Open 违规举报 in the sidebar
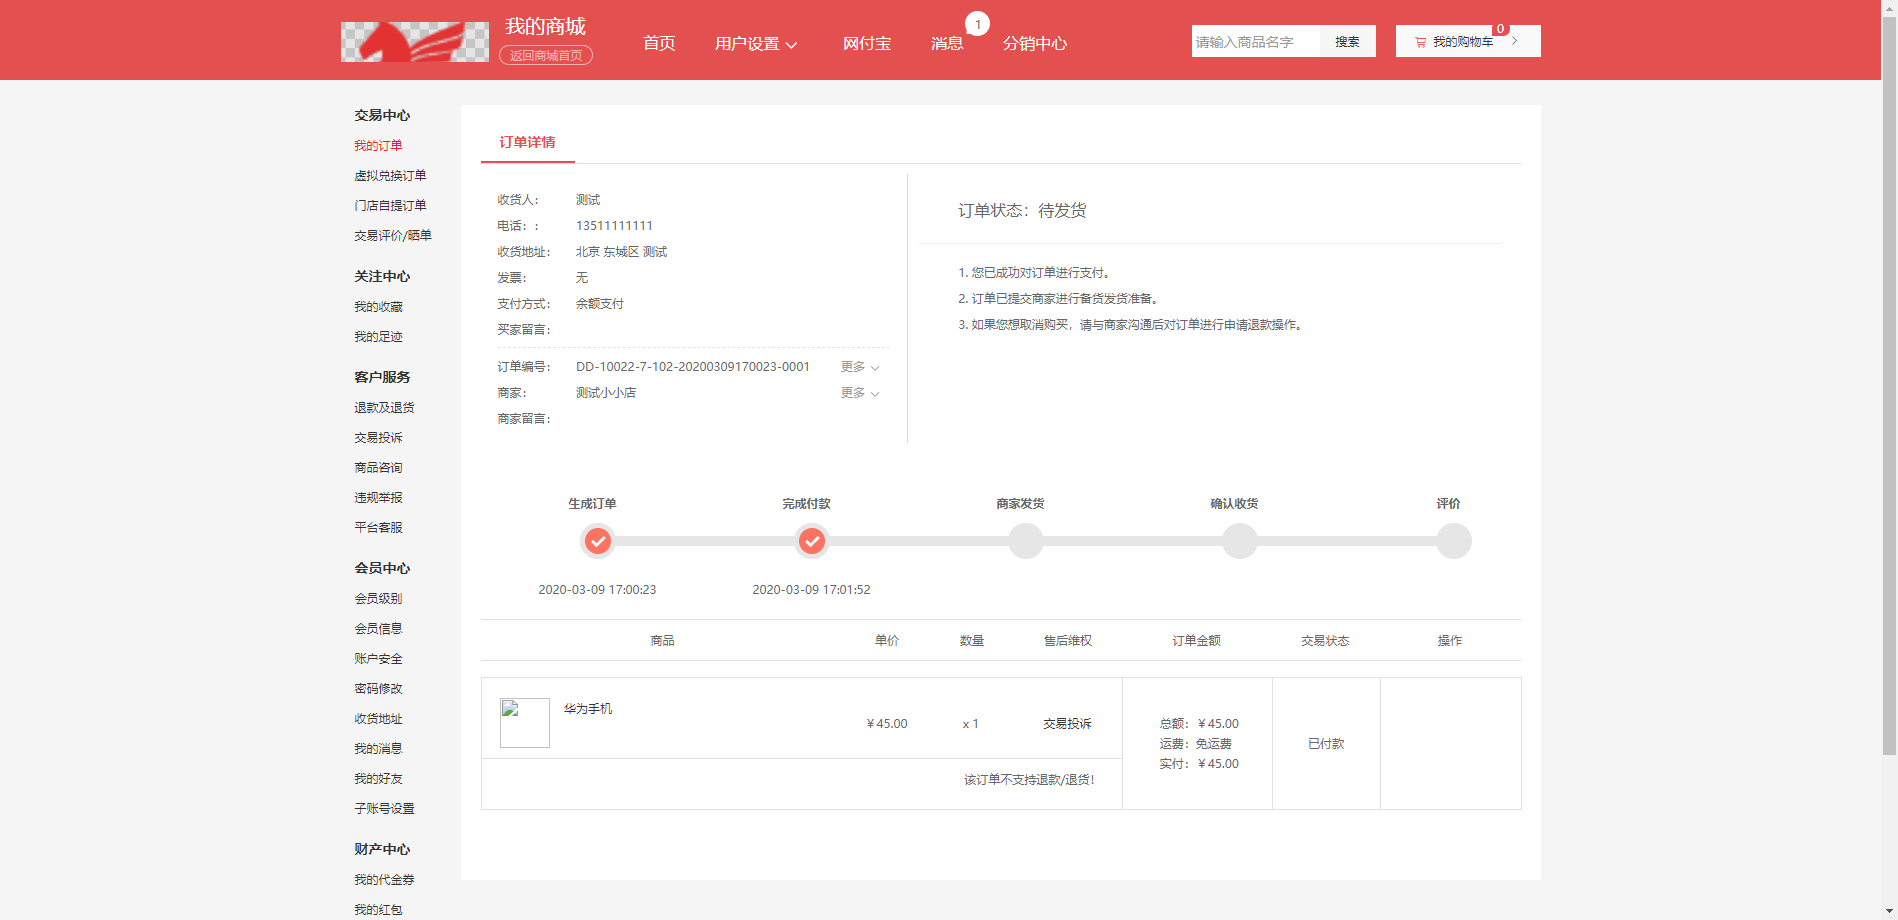This screenshot has height=920, width=1898. tap(378, 498)
